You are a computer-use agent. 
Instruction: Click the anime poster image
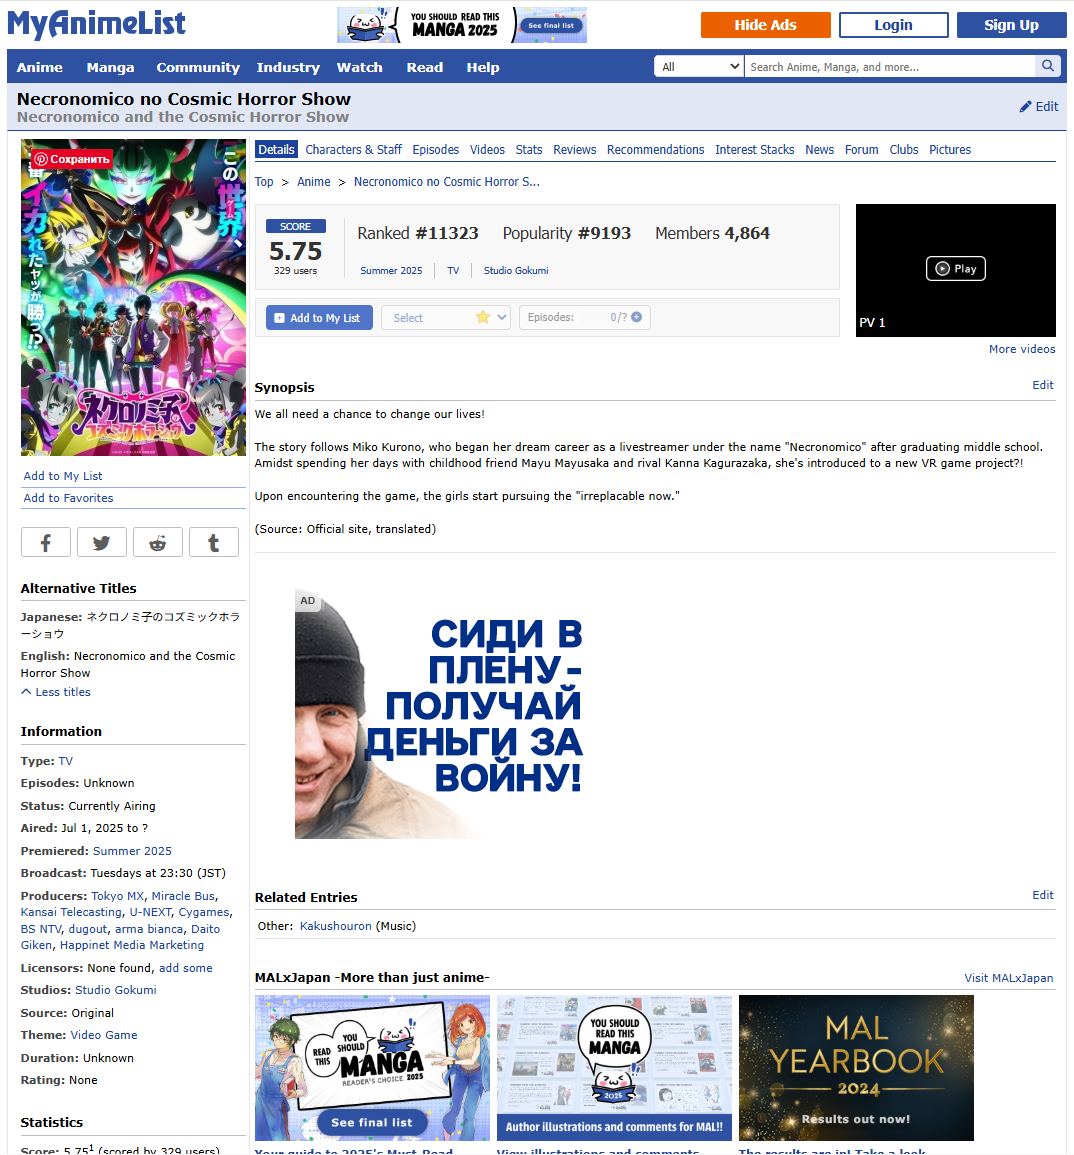tap(133, 298)
